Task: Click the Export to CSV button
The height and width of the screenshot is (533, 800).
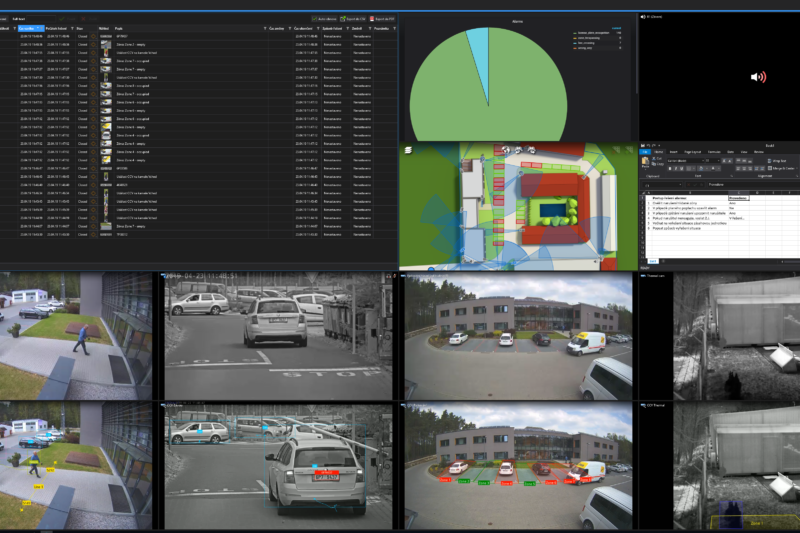Action: [351, 19]
